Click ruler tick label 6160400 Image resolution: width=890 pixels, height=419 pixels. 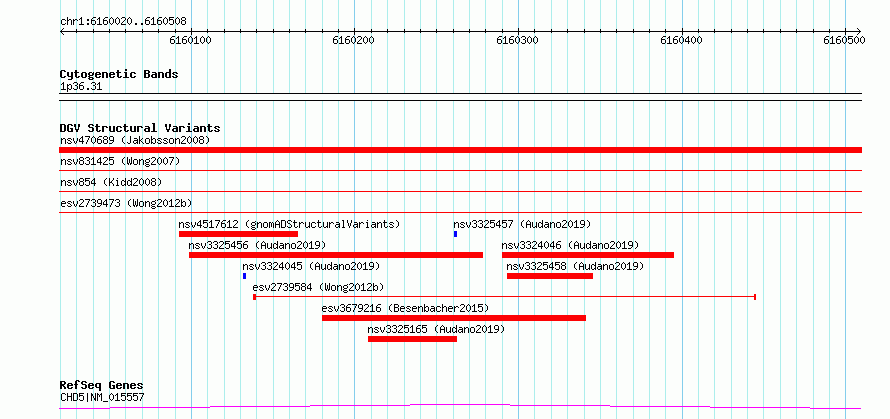(681, 40)
